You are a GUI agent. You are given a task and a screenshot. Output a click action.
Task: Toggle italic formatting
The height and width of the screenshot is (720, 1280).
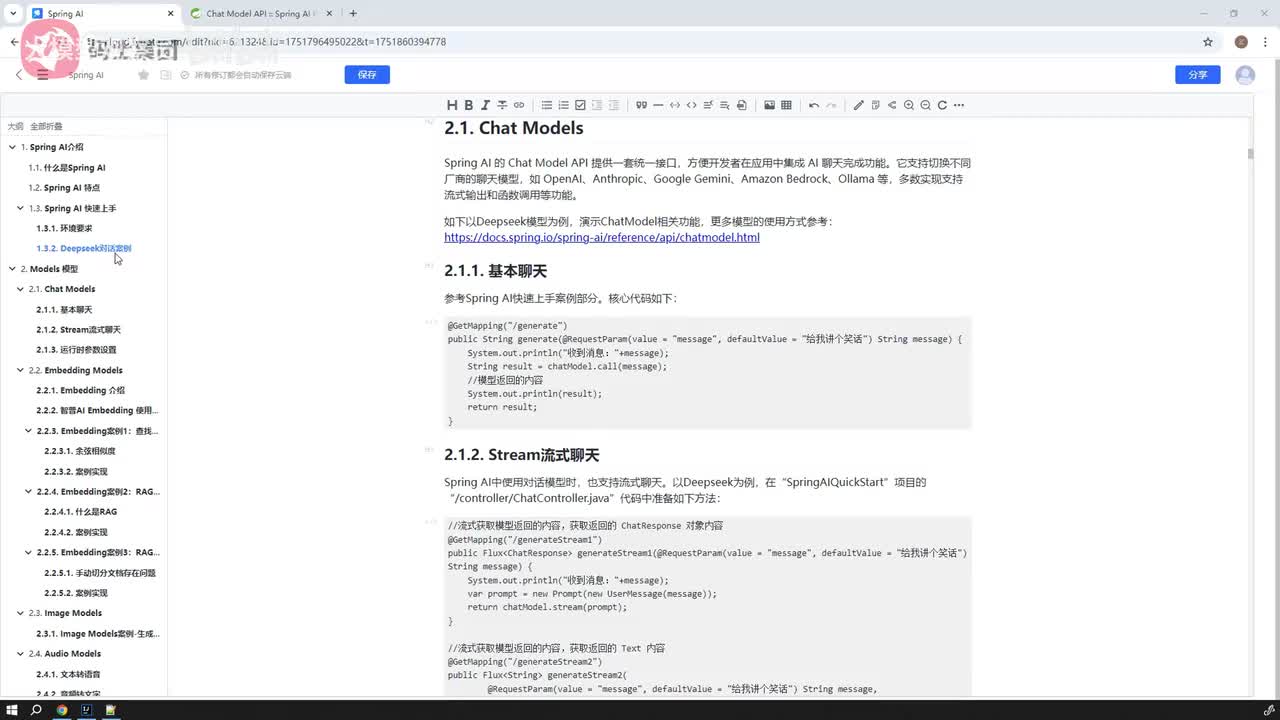[x=485, y=105]
